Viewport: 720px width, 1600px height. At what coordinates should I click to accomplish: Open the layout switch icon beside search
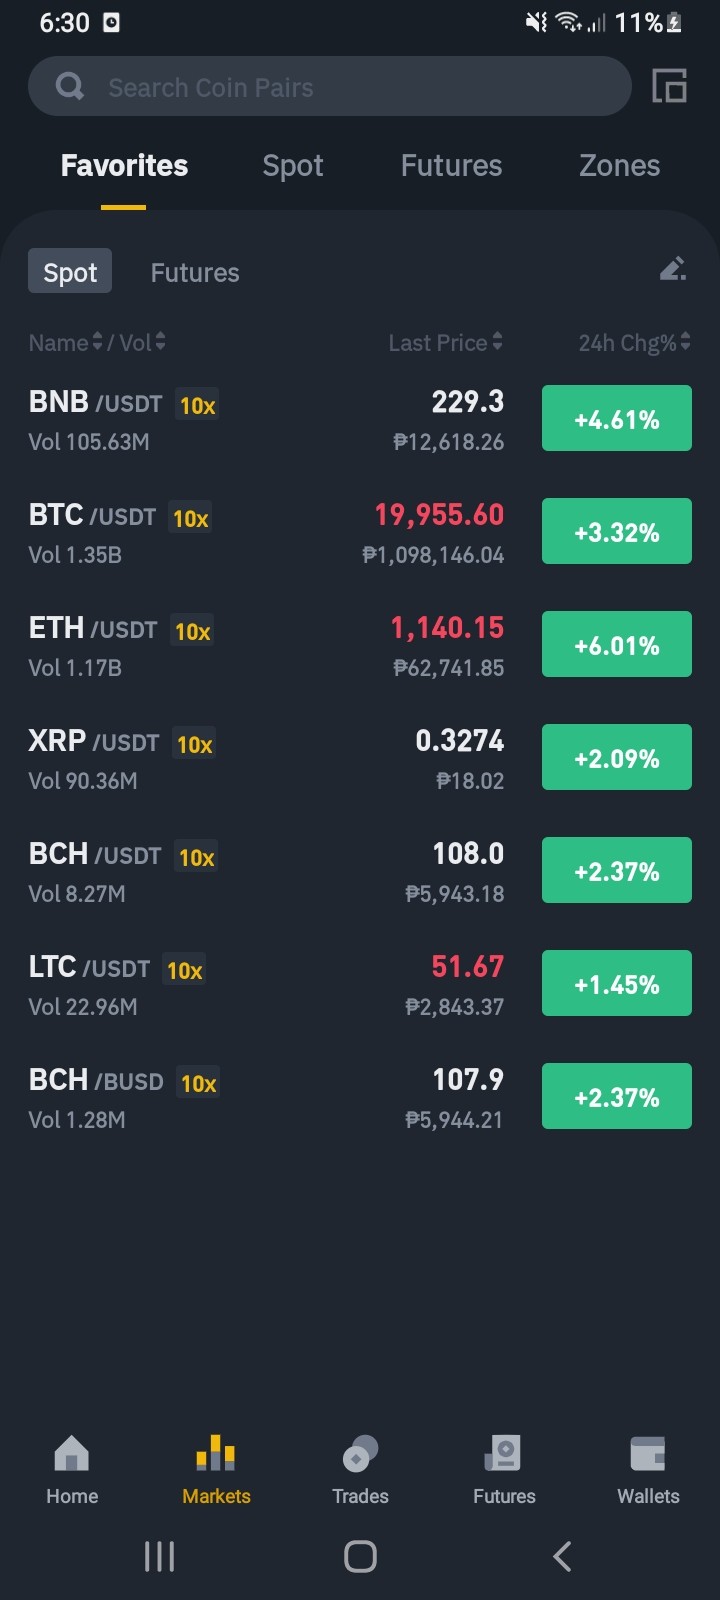[669, 86]
